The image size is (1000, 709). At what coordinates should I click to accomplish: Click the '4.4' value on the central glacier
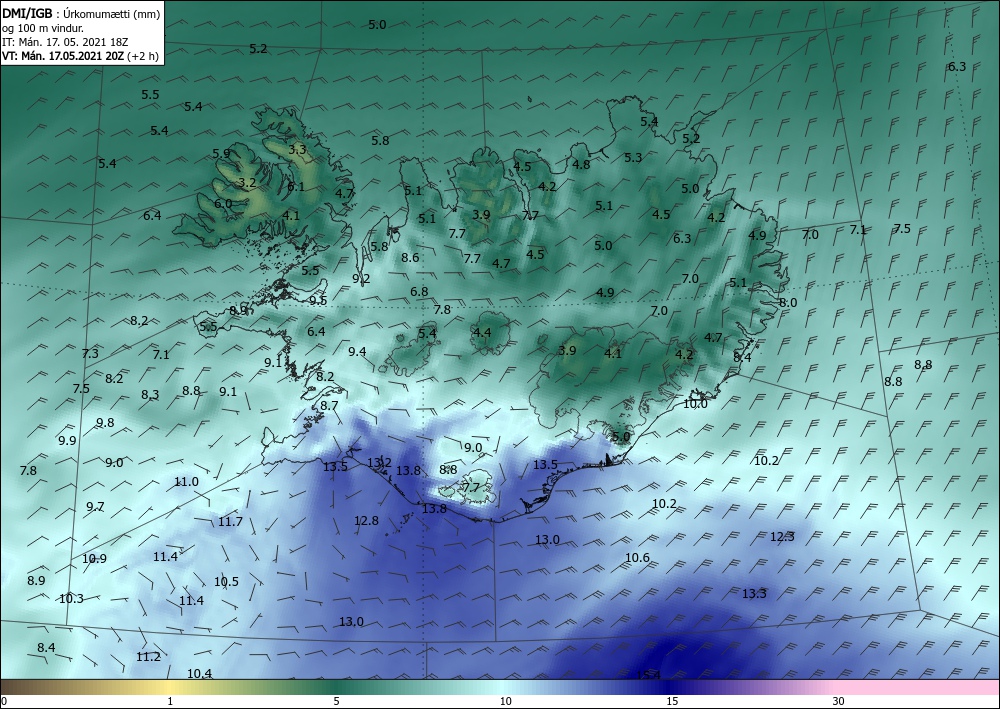(482, 332)
